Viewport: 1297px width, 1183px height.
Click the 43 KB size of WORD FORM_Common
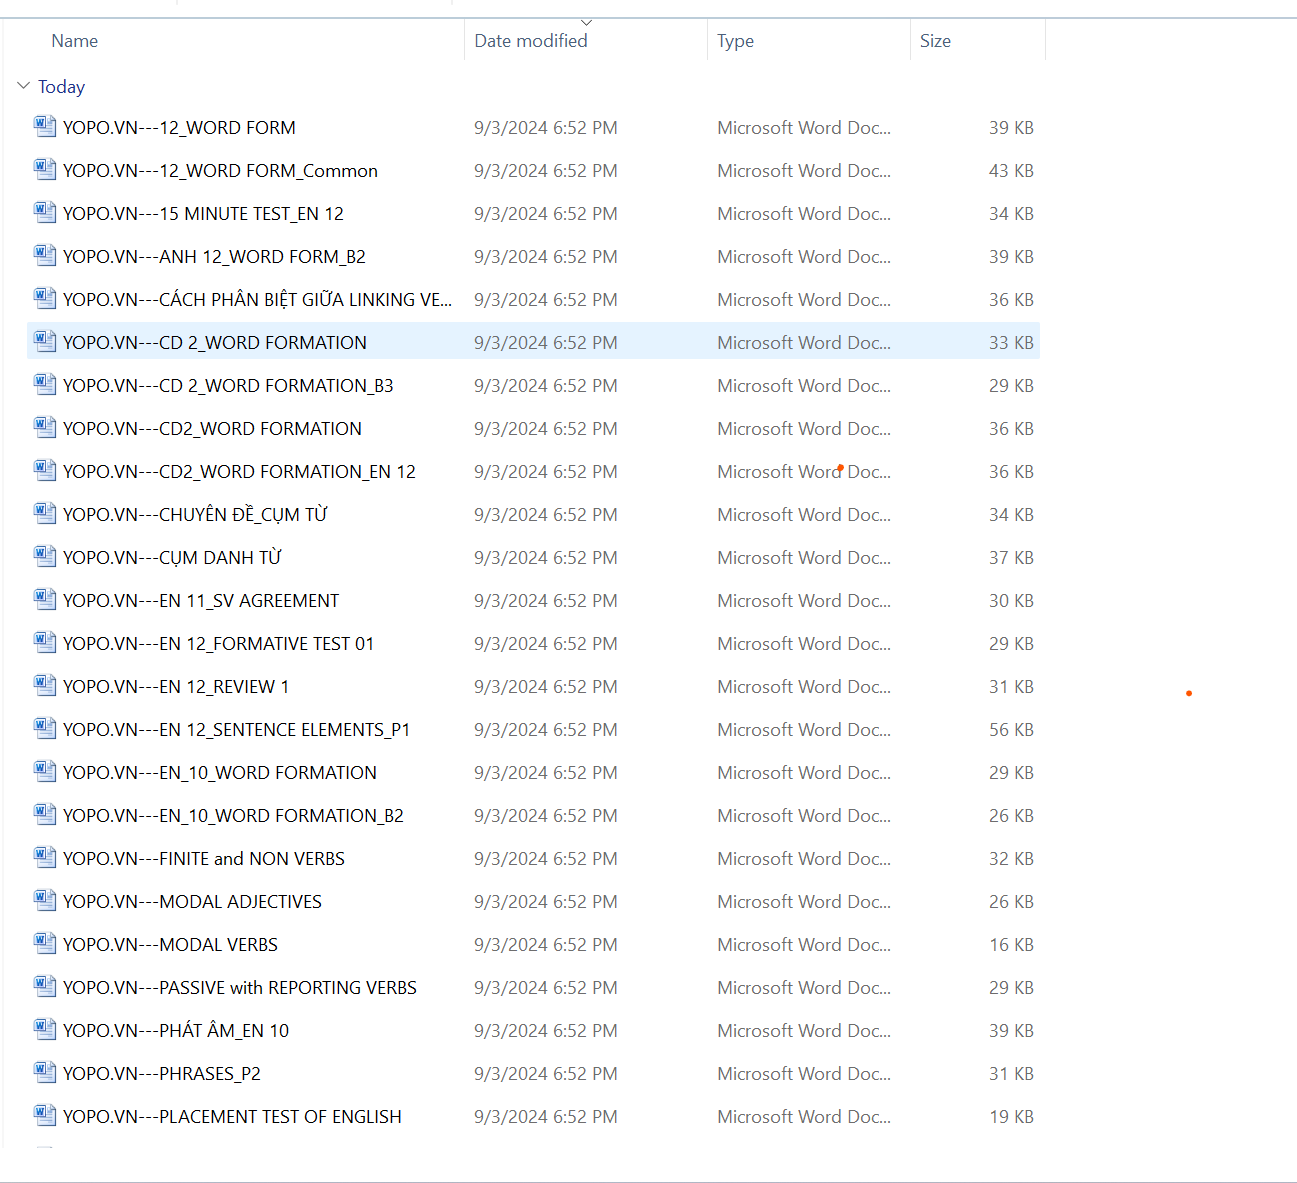(x=1011, y=171)
